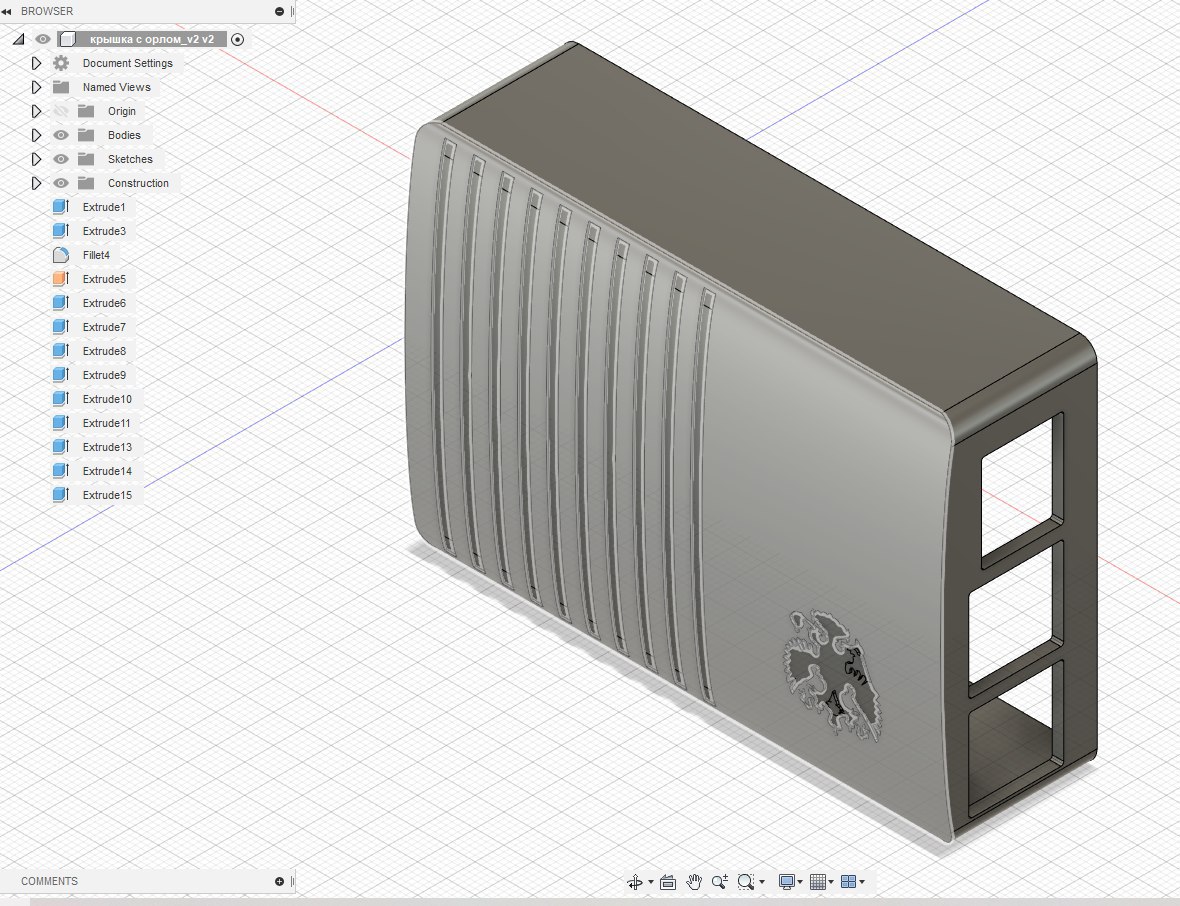Toggle visibility of the root component

point(43,39)
